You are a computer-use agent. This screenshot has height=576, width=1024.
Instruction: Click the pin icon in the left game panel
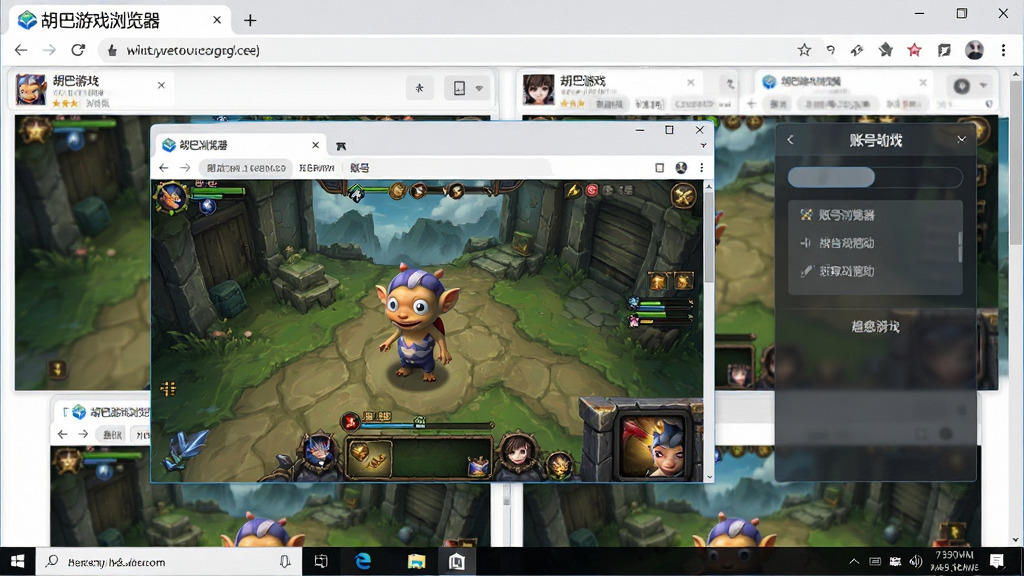(419, 88)
